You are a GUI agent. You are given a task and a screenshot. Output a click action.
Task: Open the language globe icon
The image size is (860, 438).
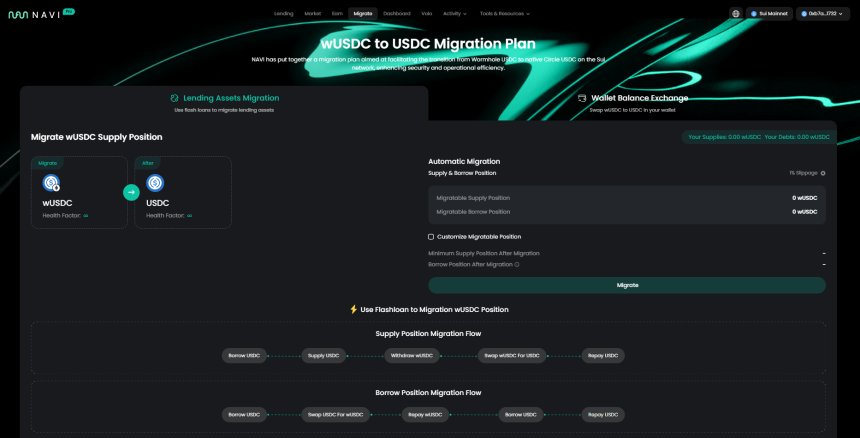pos(735,14)
